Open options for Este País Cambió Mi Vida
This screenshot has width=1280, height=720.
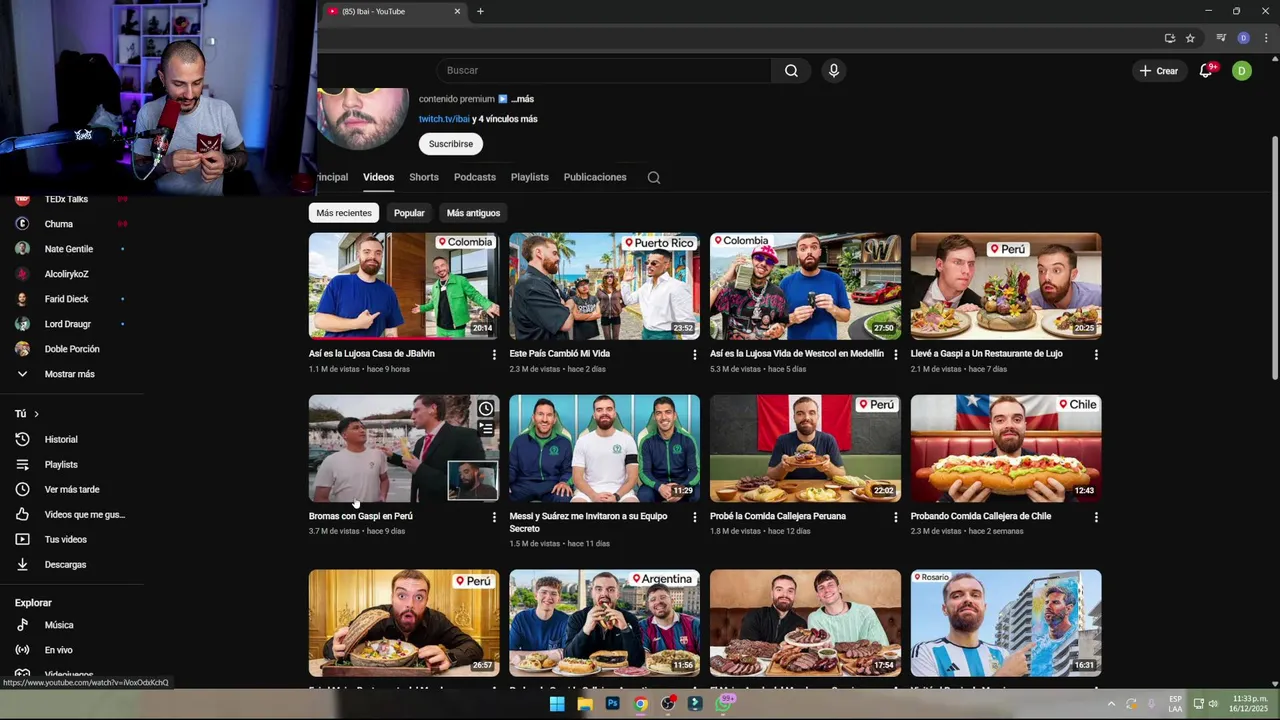[x=695, y=354]
